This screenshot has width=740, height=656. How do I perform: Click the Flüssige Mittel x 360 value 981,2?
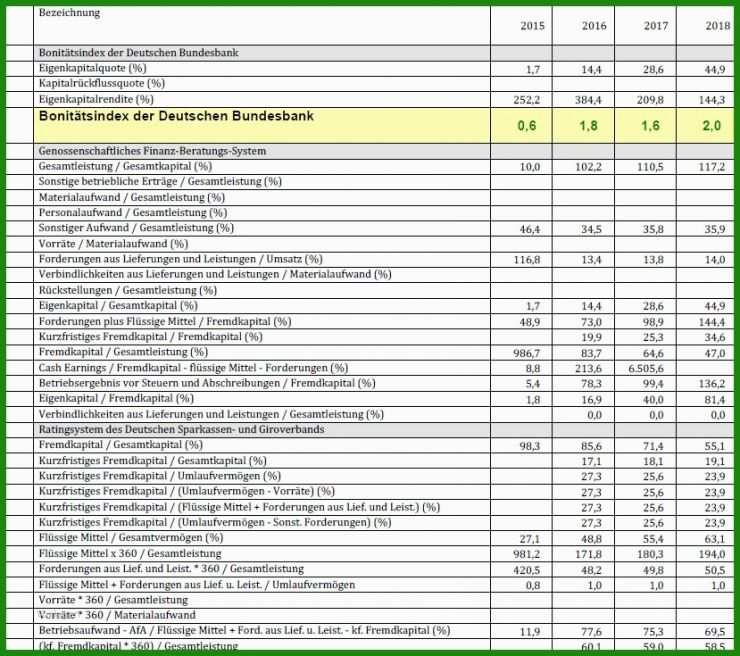point(527,555)
